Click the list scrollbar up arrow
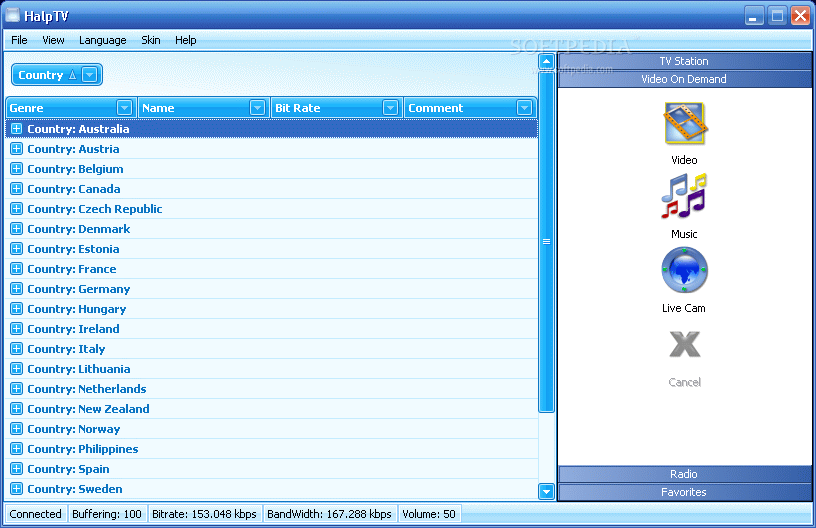The width and height of the screenshot is (816, 528). click(x=546, y=61)
